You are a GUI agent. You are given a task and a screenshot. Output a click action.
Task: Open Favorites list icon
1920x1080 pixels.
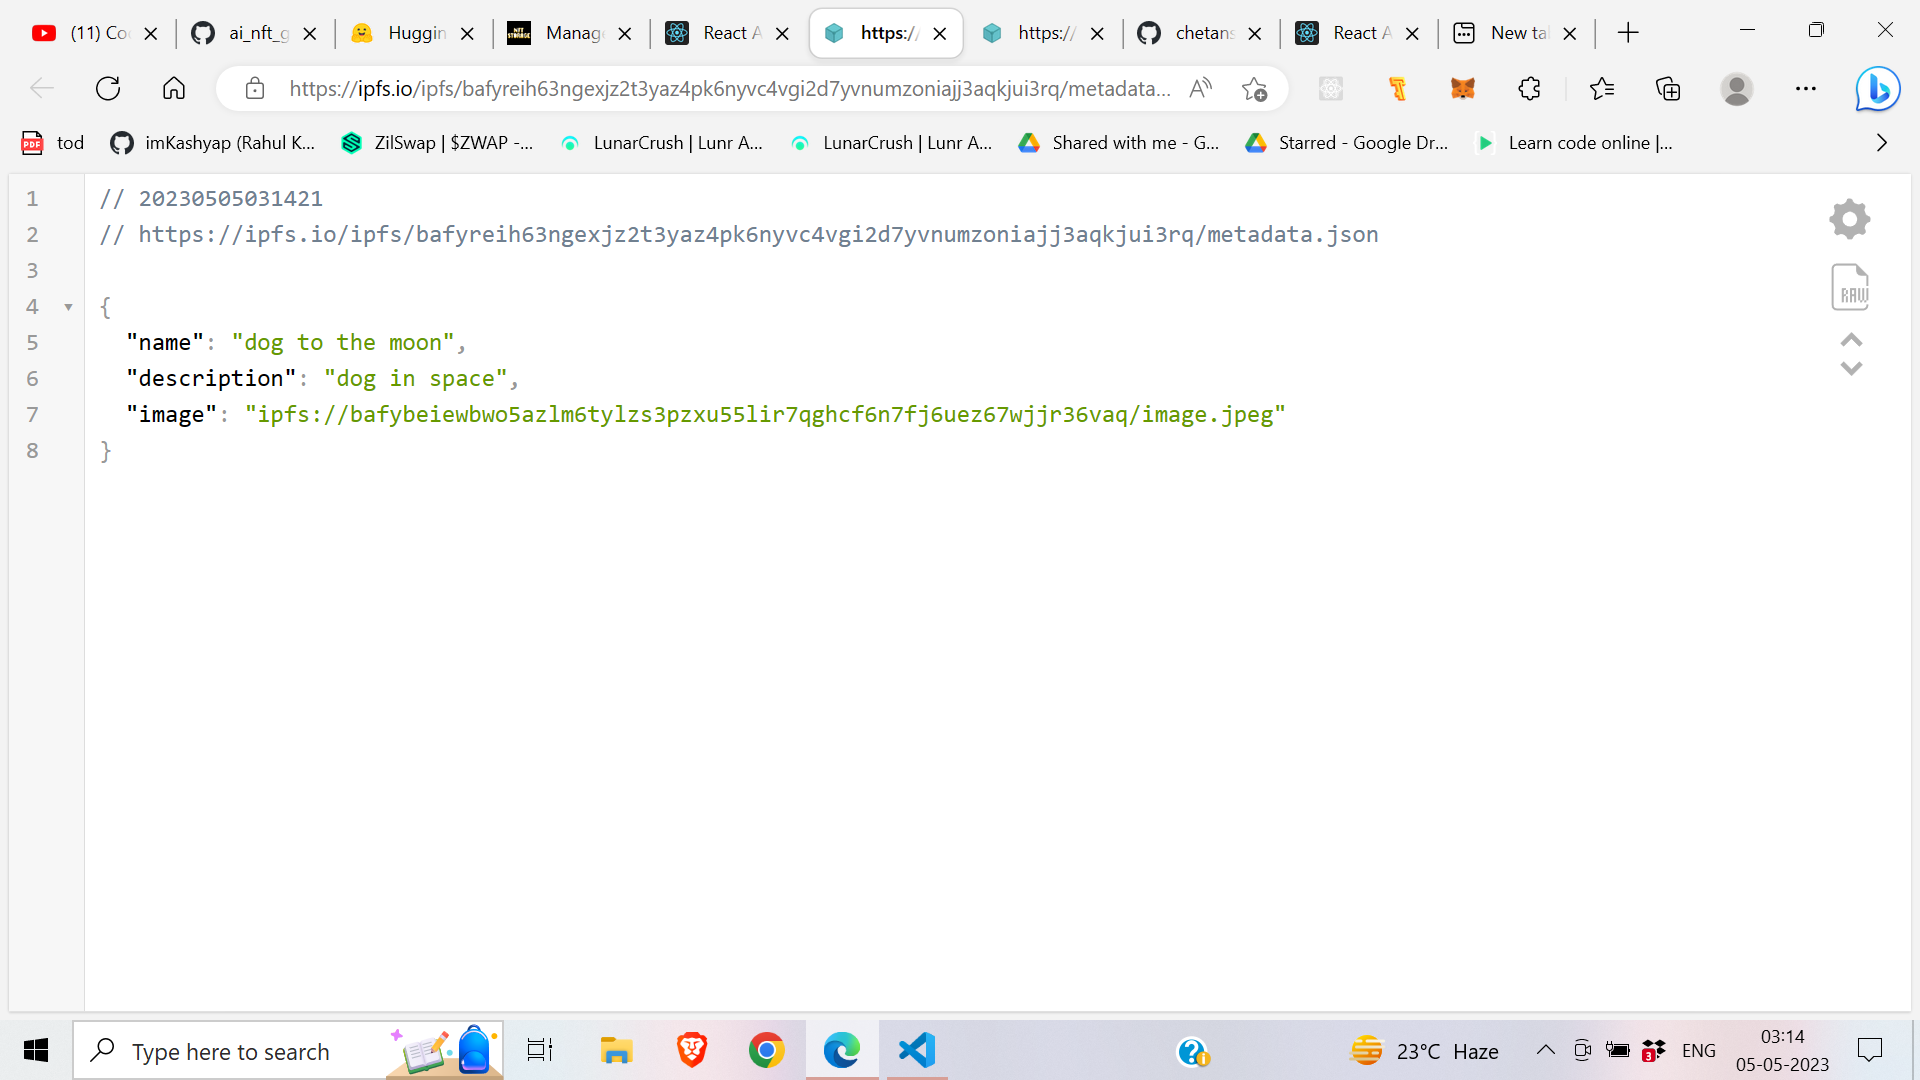click(1601, 89)
